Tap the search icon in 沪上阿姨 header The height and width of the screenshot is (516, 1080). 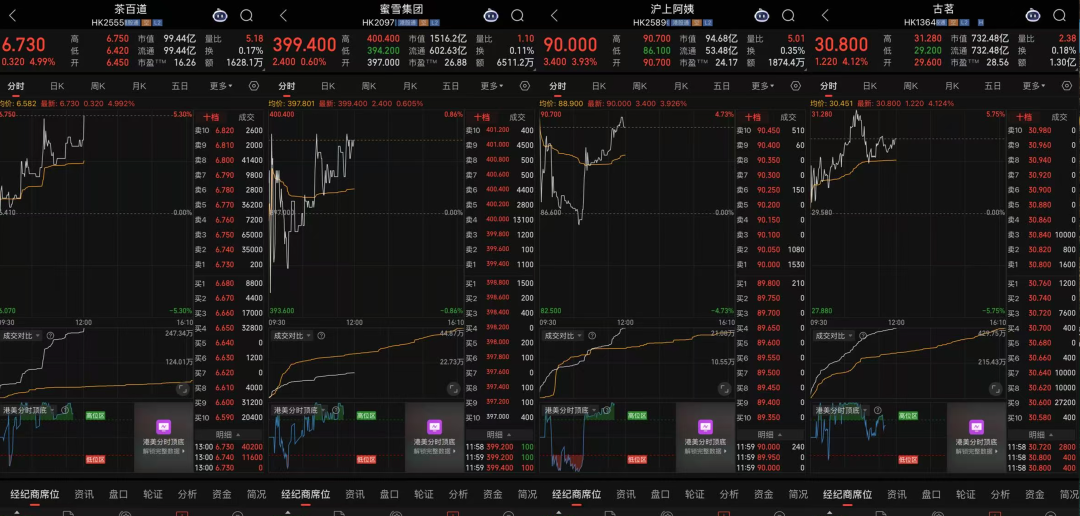(x=788, y=15)
